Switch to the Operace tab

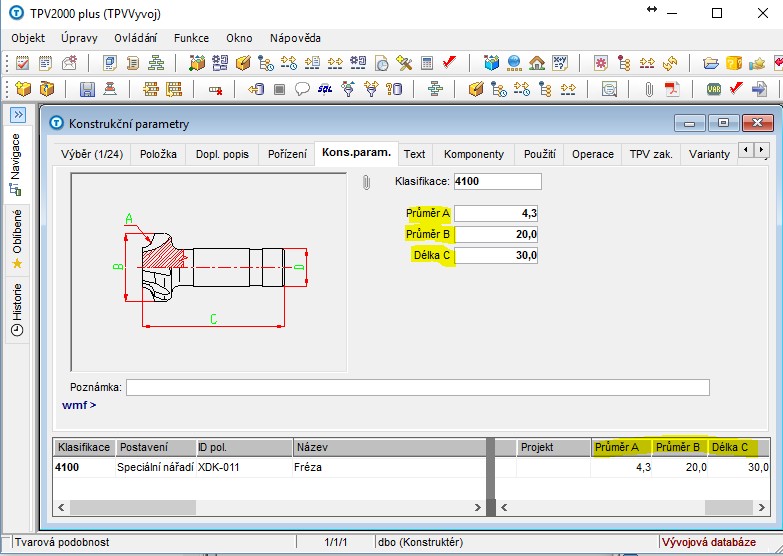[x=593, y=154]
